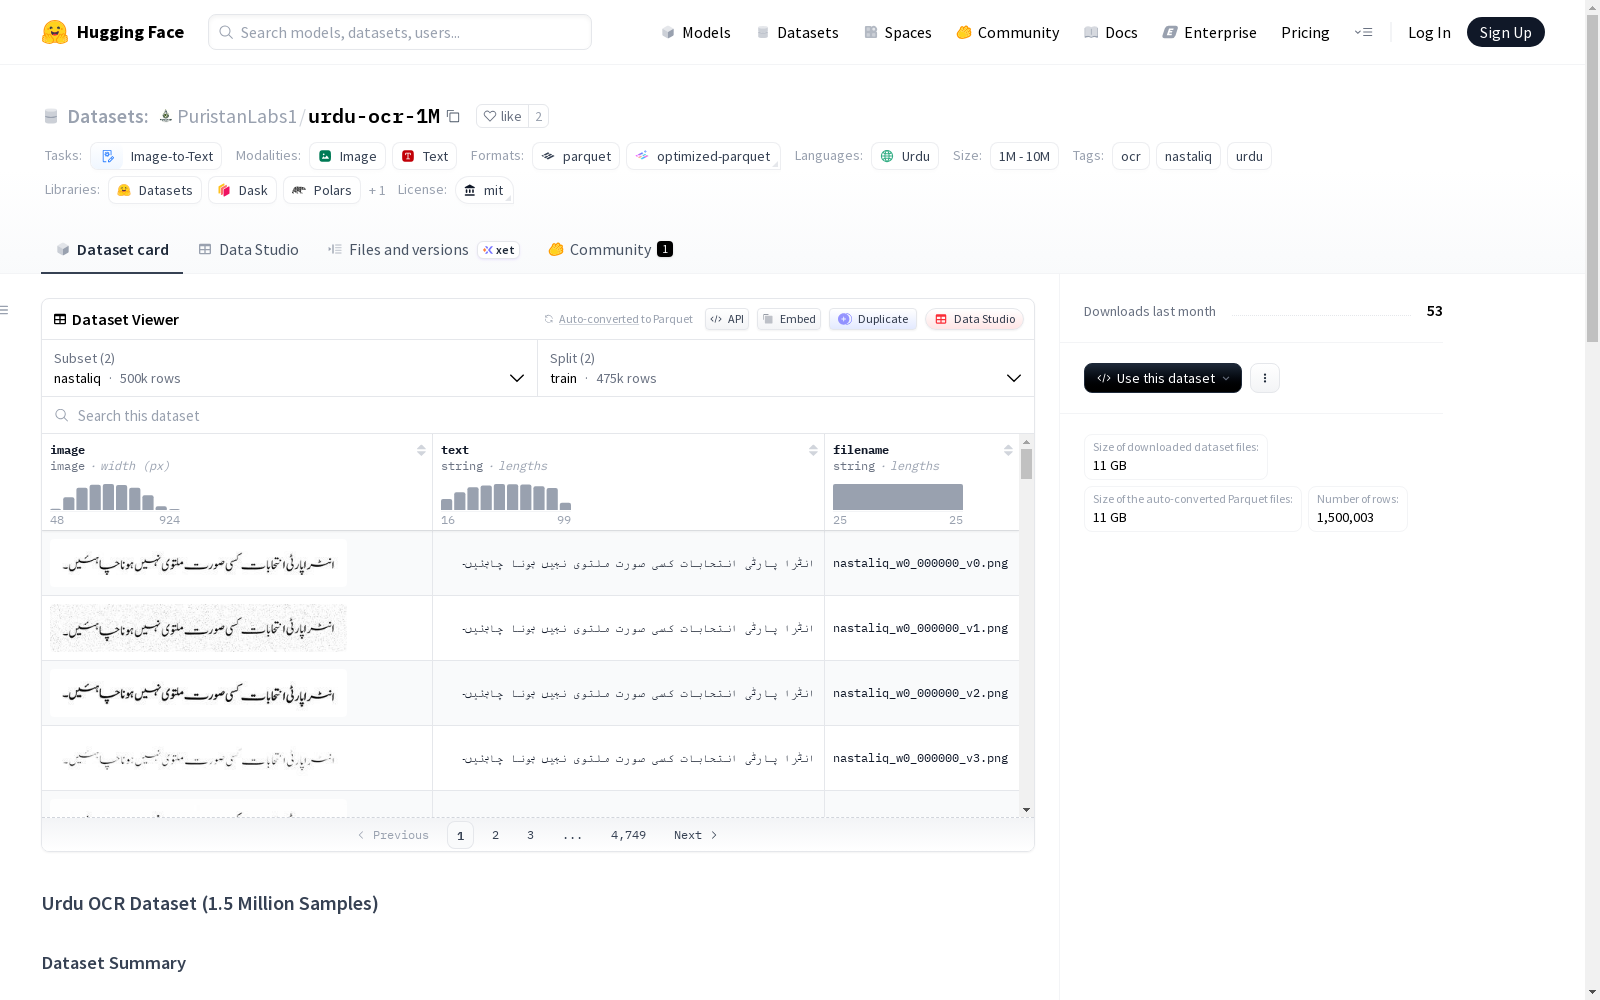Open the navigation more-options menu icon
The width and height of the screenshot is (1600, 1000).
[x=1363, y=32]
